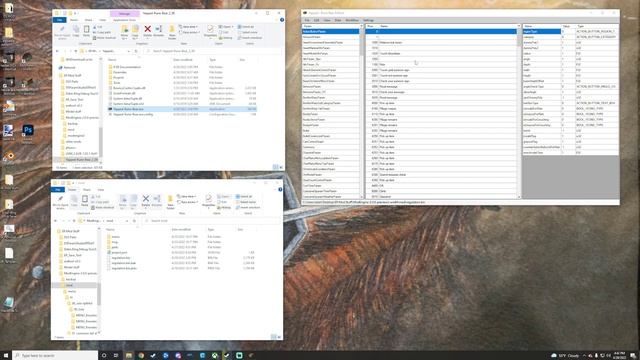Click Copy icon in Yapped Rune Bear folder ribbon

pyautogui.click(x=76, y=31)
